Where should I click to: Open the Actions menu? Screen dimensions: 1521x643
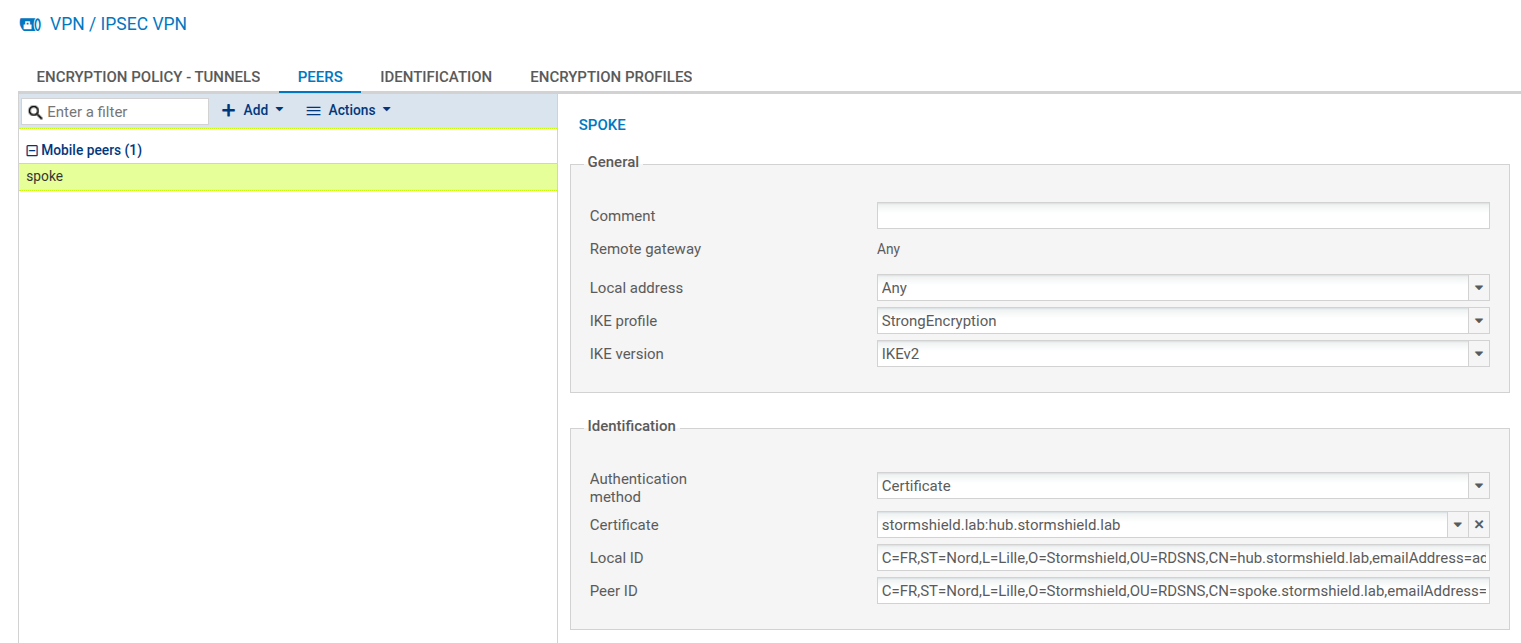tap(348, 110)
